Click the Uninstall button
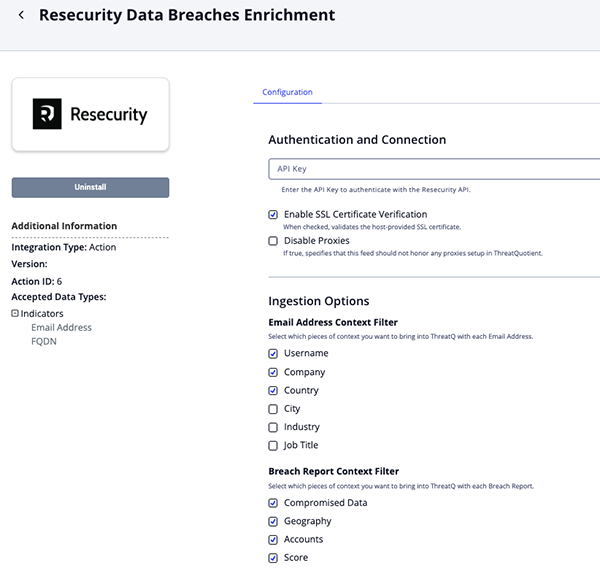 pos(90,187)
